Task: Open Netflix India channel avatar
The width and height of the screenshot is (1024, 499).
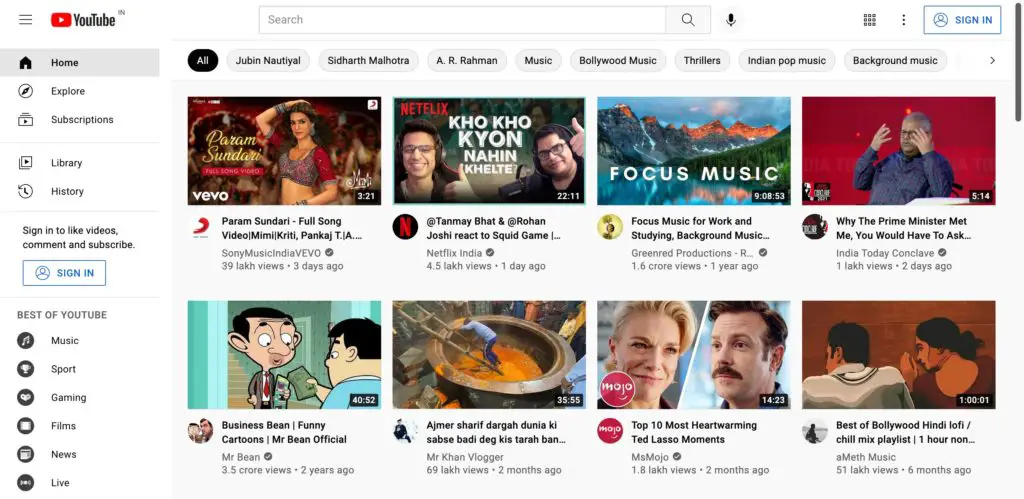Action: coord(405,227)
